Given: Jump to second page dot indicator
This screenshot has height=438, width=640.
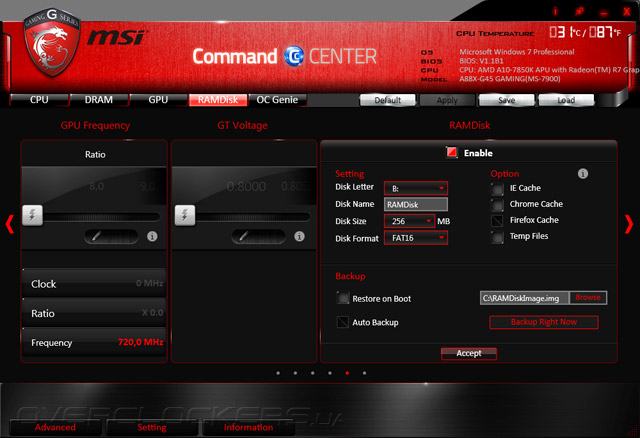Looking at the screenshot, I should [x=295, y=373].
